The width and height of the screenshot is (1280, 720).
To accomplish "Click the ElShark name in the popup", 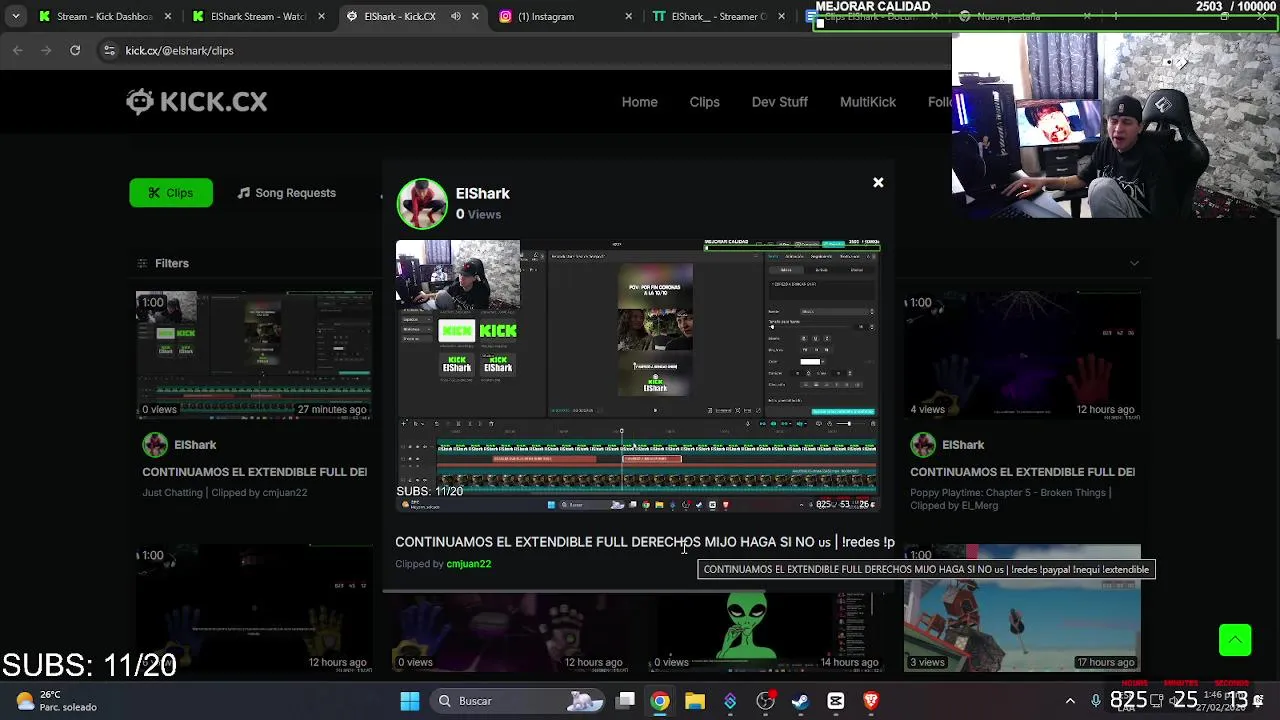I will click(482, 193).
